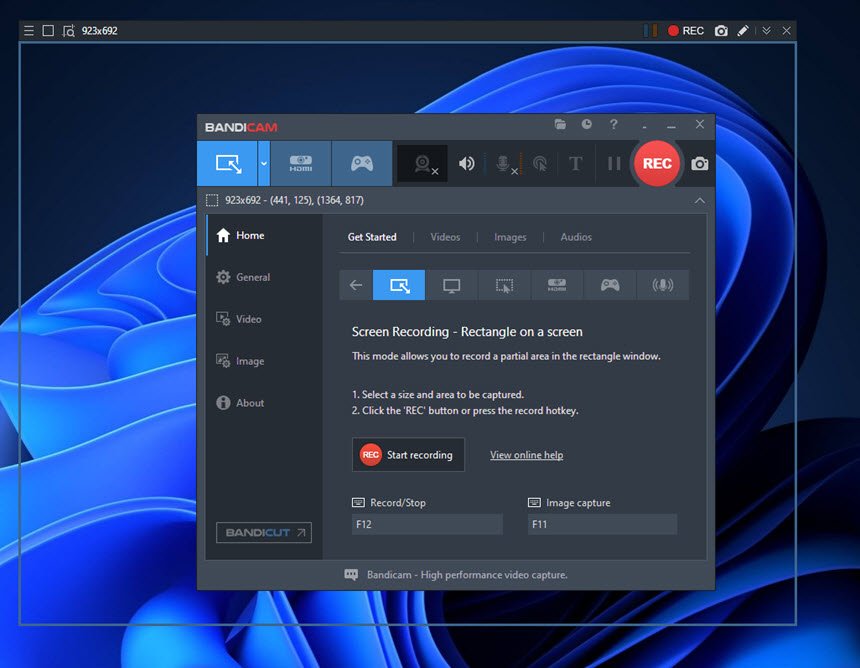Viewport: 860px width, 668px height.
Task: Select the HDMI device mode in mode row
Action: (x=557, y=285)
